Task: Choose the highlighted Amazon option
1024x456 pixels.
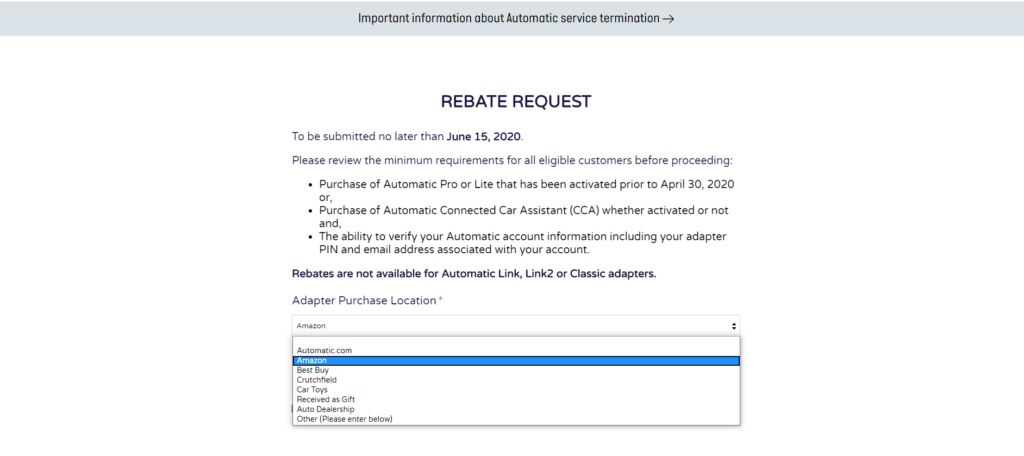Action: point(516,361)
